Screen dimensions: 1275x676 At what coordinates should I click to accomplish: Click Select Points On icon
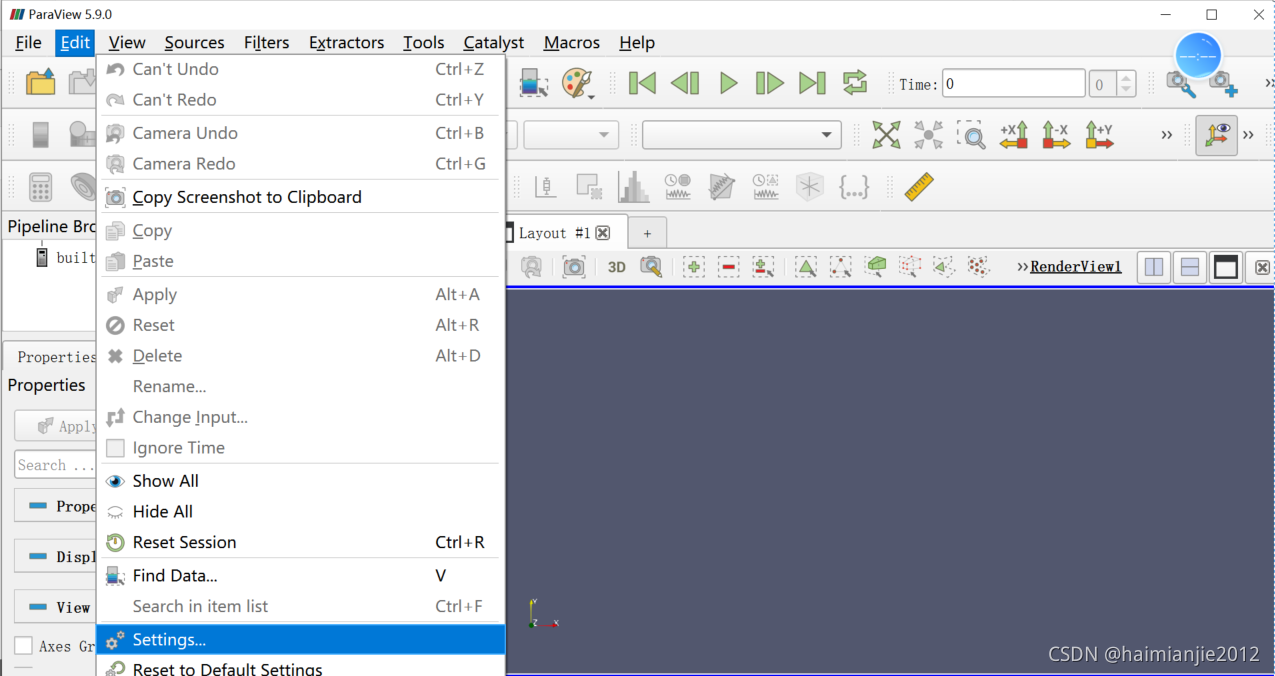[x=841, y=267]
